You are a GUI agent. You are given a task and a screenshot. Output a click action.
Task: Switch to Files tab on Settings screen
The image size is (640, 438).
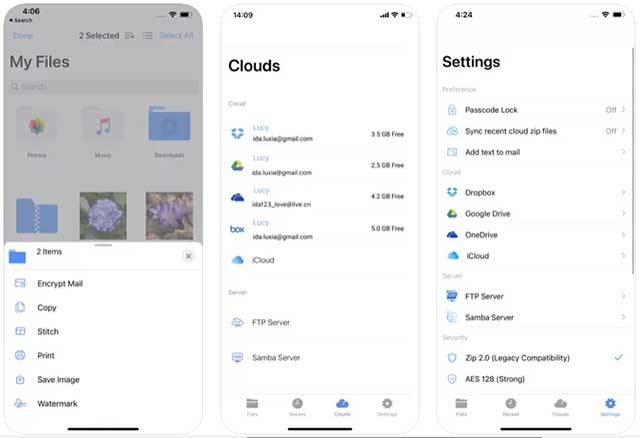tap(461, 406)
